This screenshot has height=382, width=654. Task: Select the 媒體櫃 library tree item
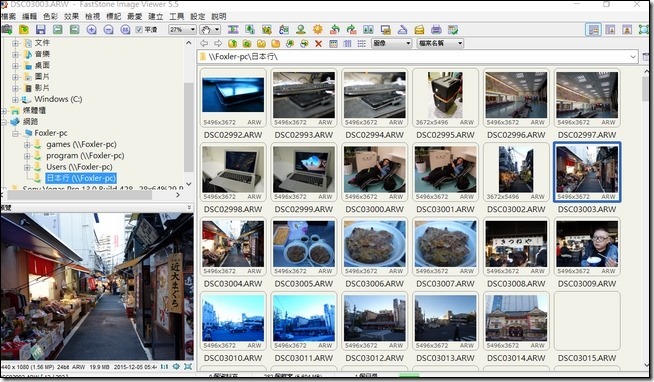point(34,111)
